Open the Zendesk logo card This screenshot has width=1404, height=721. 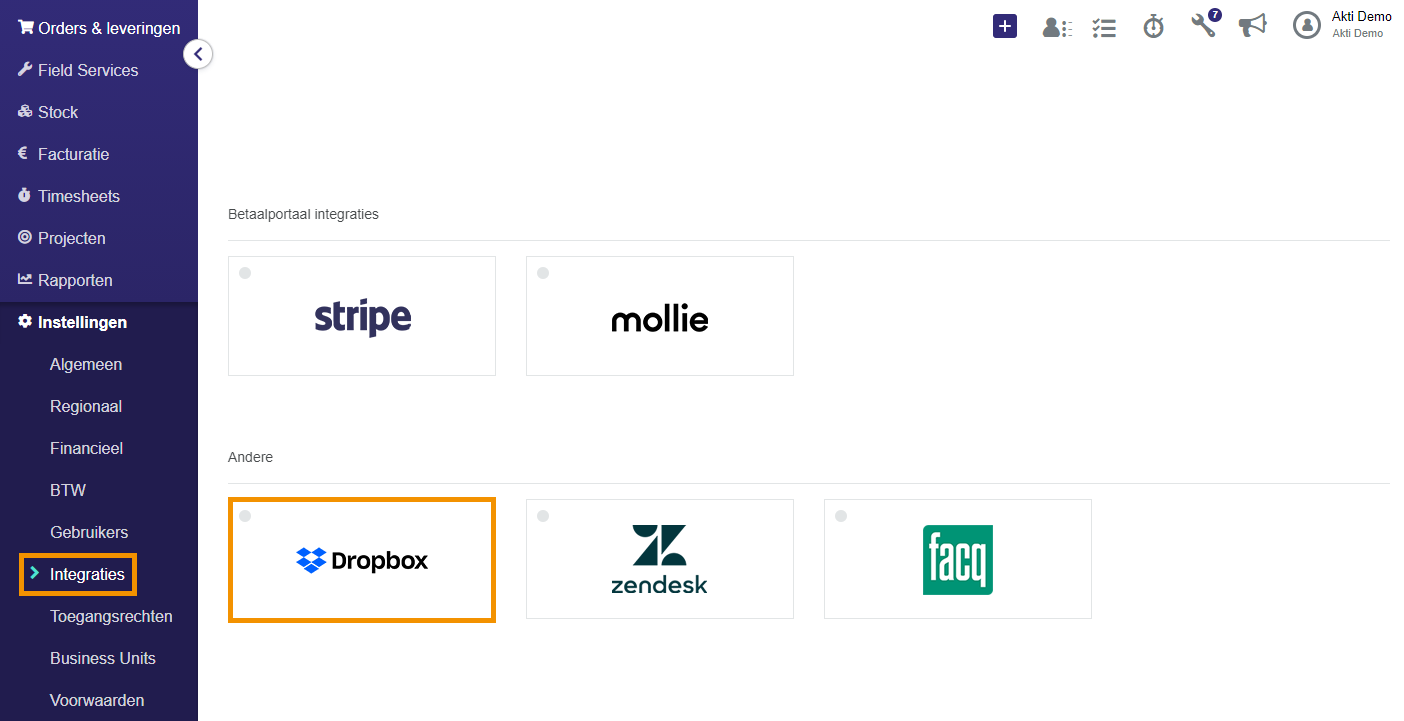point(660,559)
